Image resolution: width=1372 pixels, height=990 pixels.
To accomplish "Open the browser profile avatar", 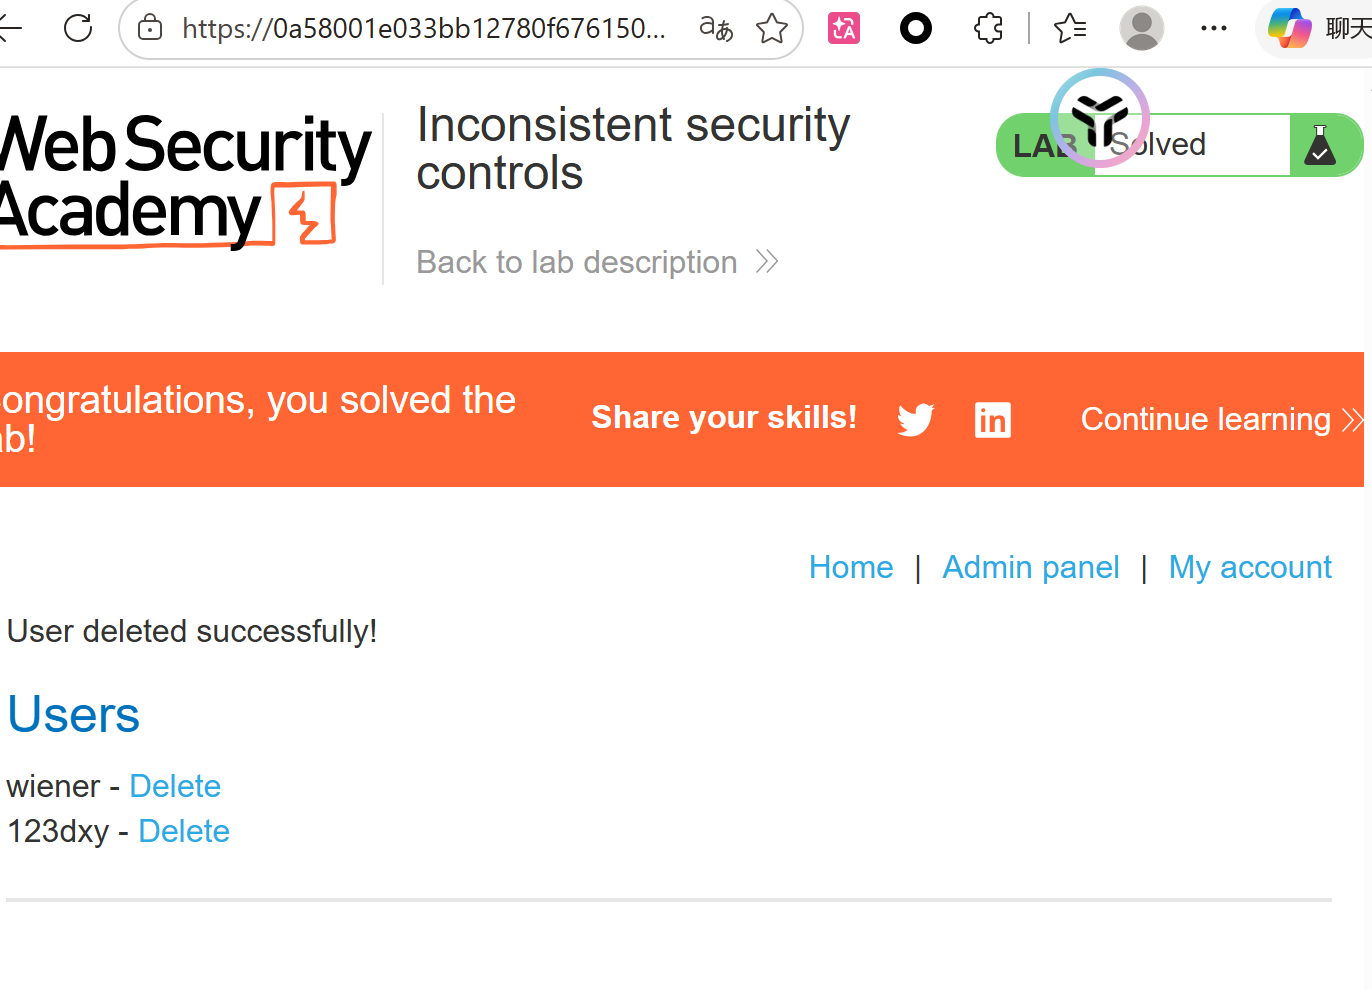I will coord(1141,28).
